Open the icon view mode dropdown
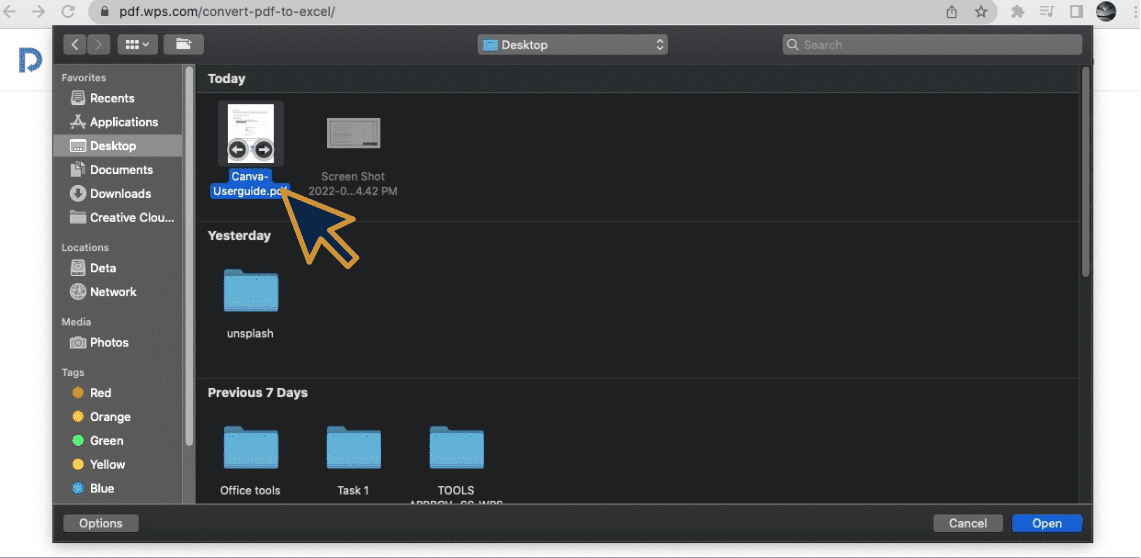 pyautogui.click(x=137, y=44)
